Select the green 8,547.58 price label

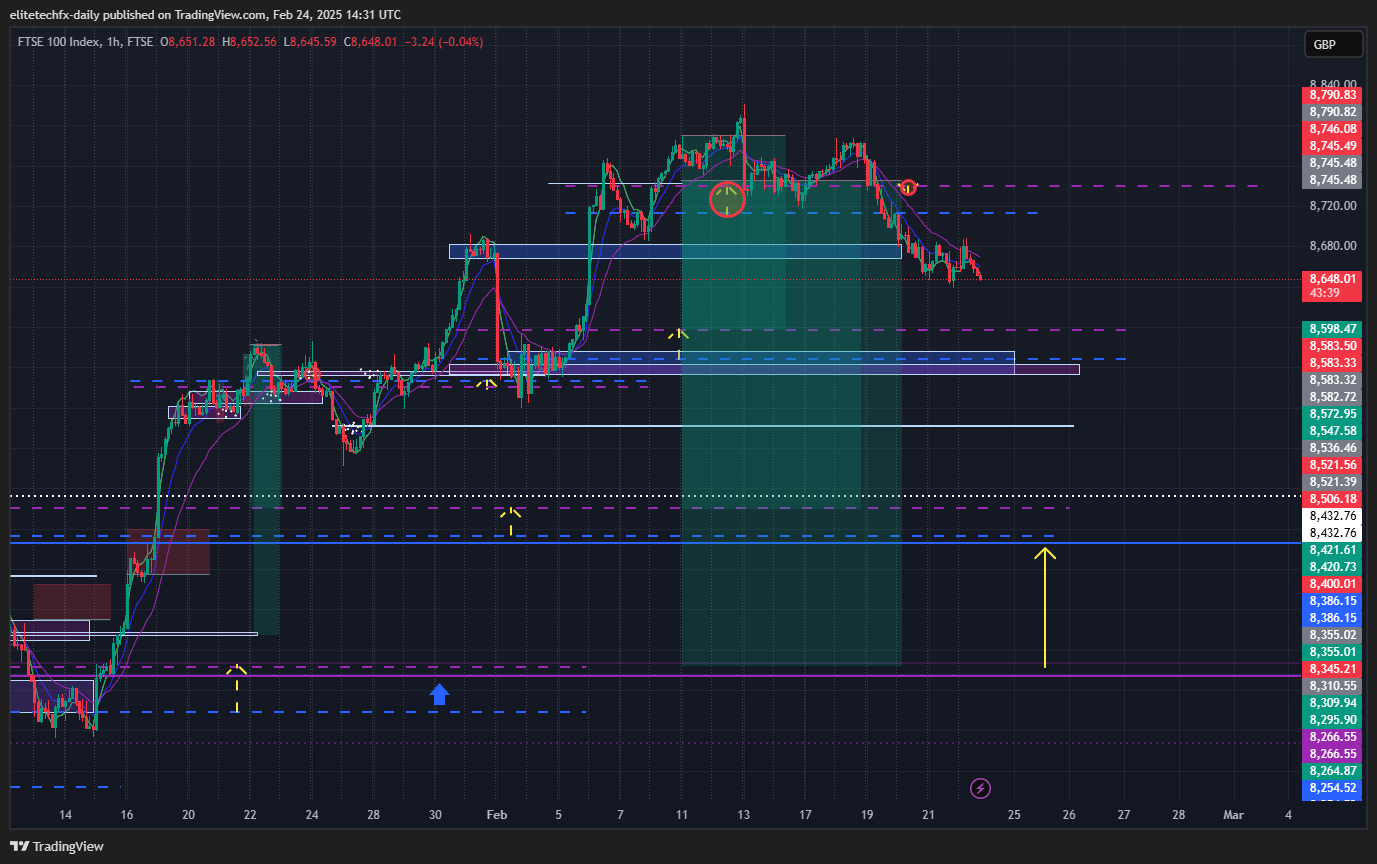pos(1332,431)
